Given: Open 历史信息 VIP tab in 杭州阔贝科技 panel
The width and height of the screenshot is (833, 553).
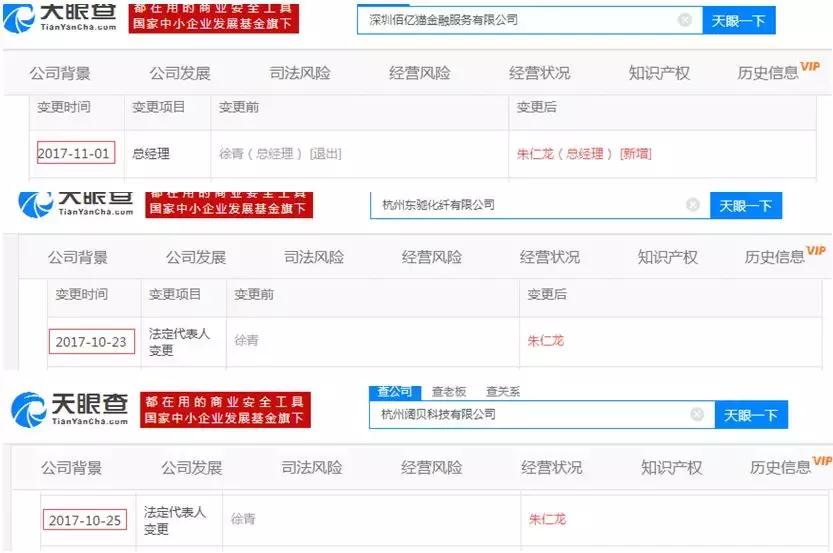Looking at the screenshot, I should click(791, 465).
